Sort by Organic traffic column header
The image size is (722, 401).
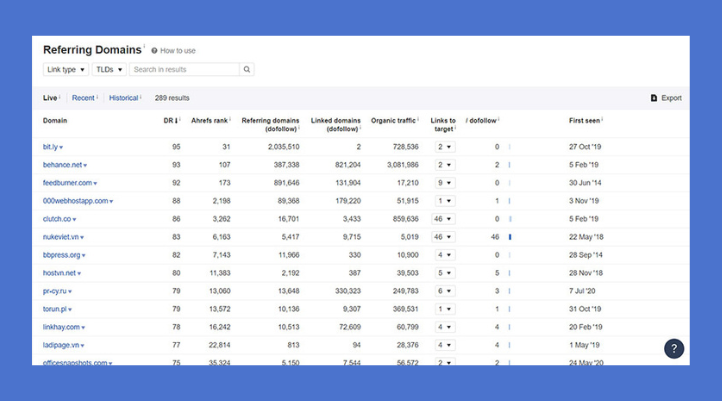click(393, 121)
